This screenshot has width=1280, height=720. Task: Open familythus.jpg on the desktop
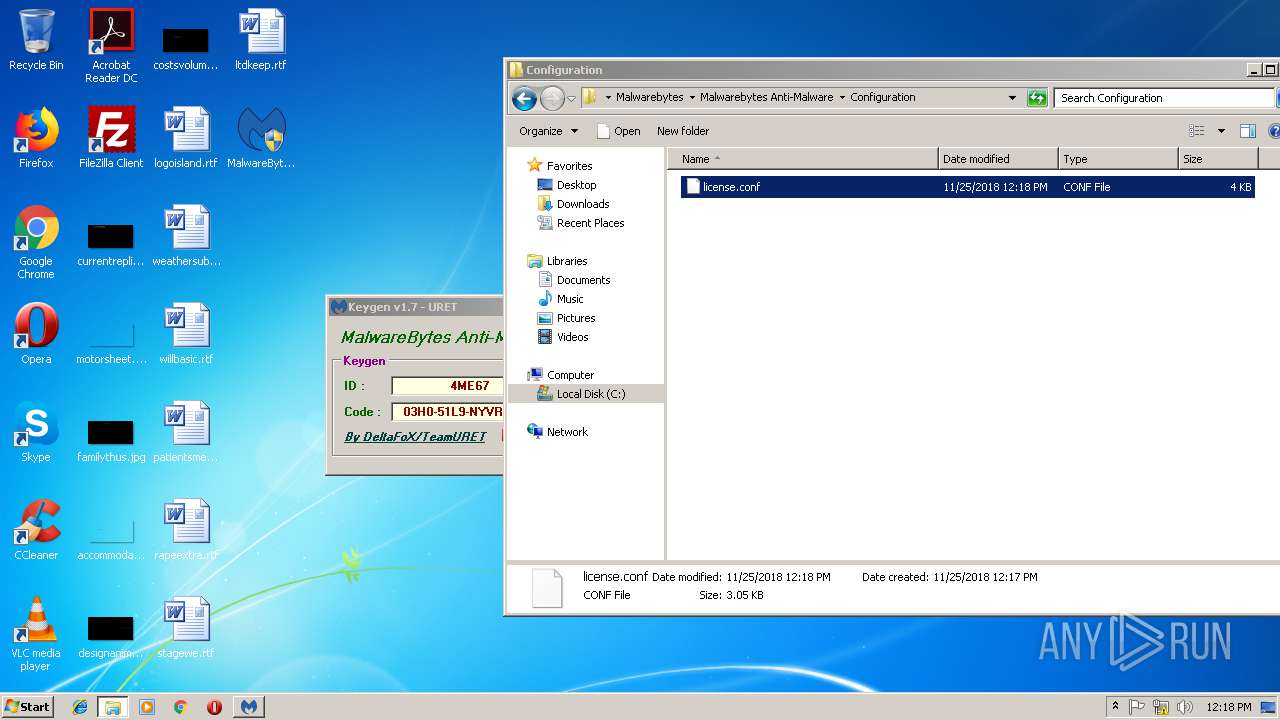point(111,439)
